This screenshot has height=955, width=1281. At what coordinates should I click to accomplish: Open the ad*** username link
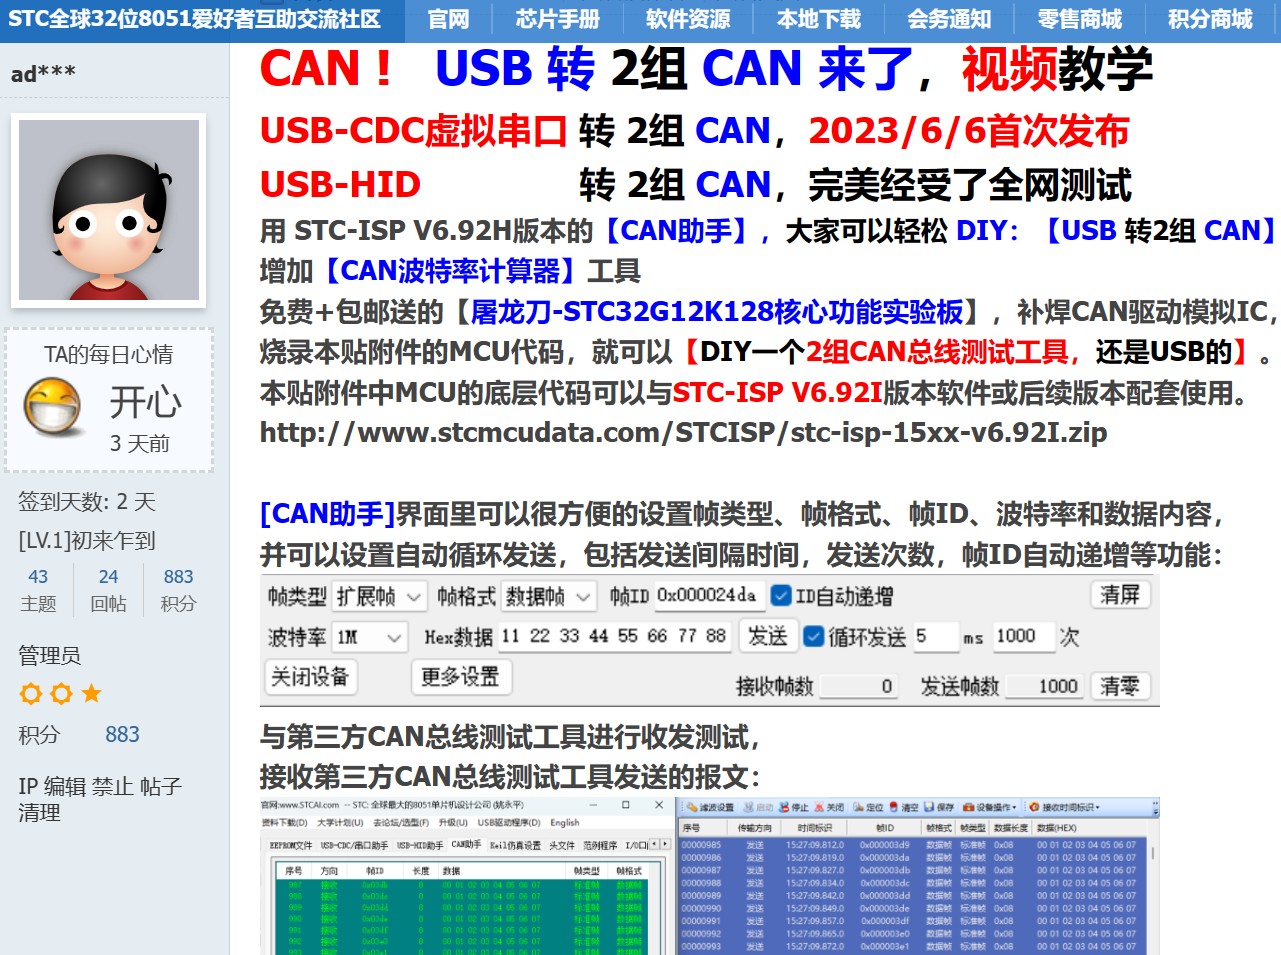pyautogui.click(x=43, y=73)
